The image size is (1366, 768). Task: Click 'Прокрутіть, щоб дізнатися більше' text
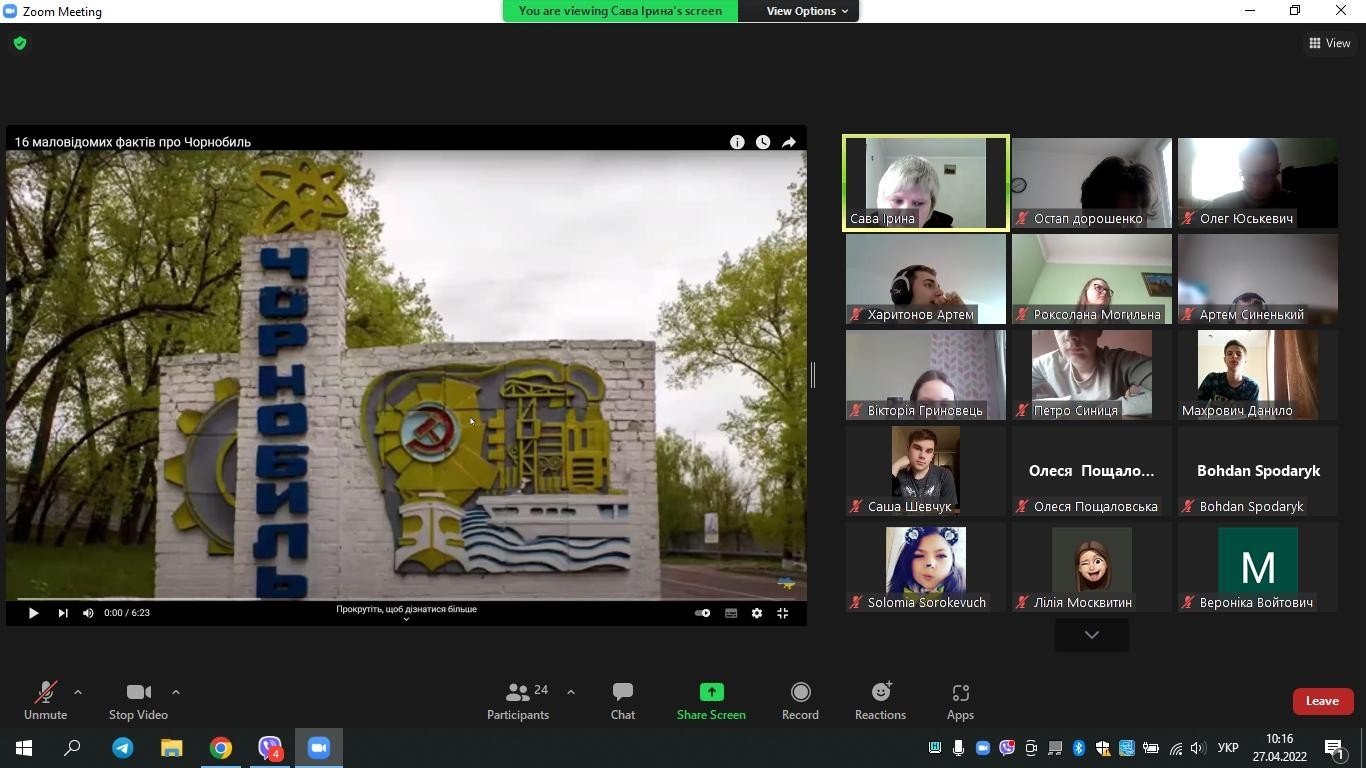click(406, 609)
